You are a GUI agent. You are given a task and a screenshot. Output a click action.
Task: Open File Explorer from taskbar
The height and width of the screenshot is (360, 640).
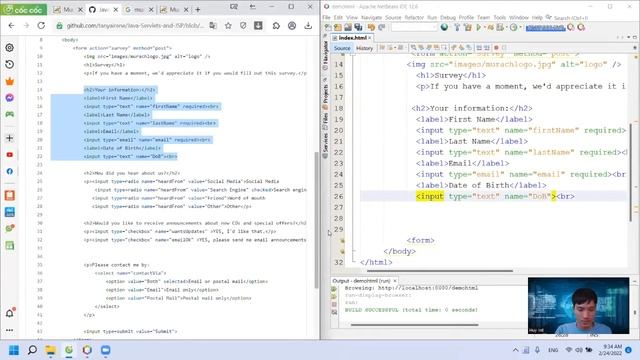pyautogui.click(x=51, y=350)
